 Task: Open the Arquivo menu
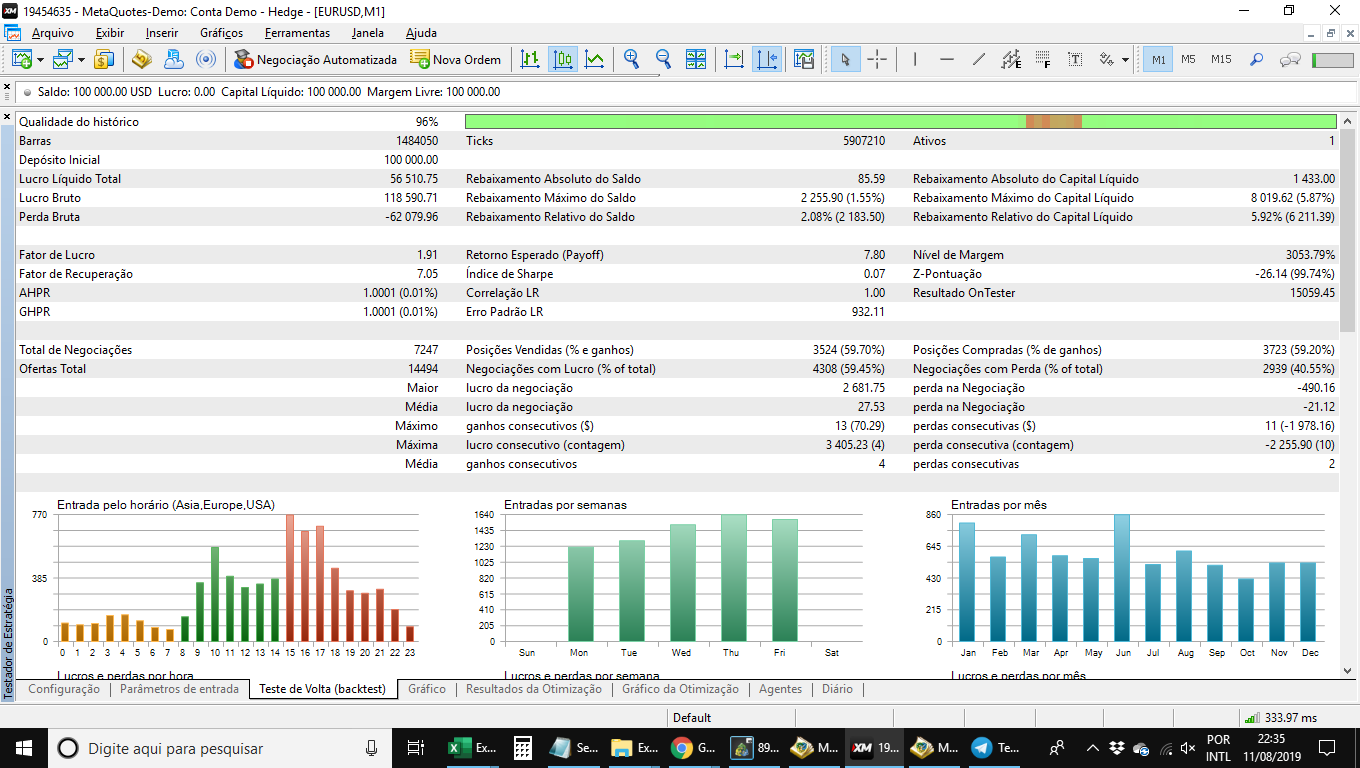52,33
